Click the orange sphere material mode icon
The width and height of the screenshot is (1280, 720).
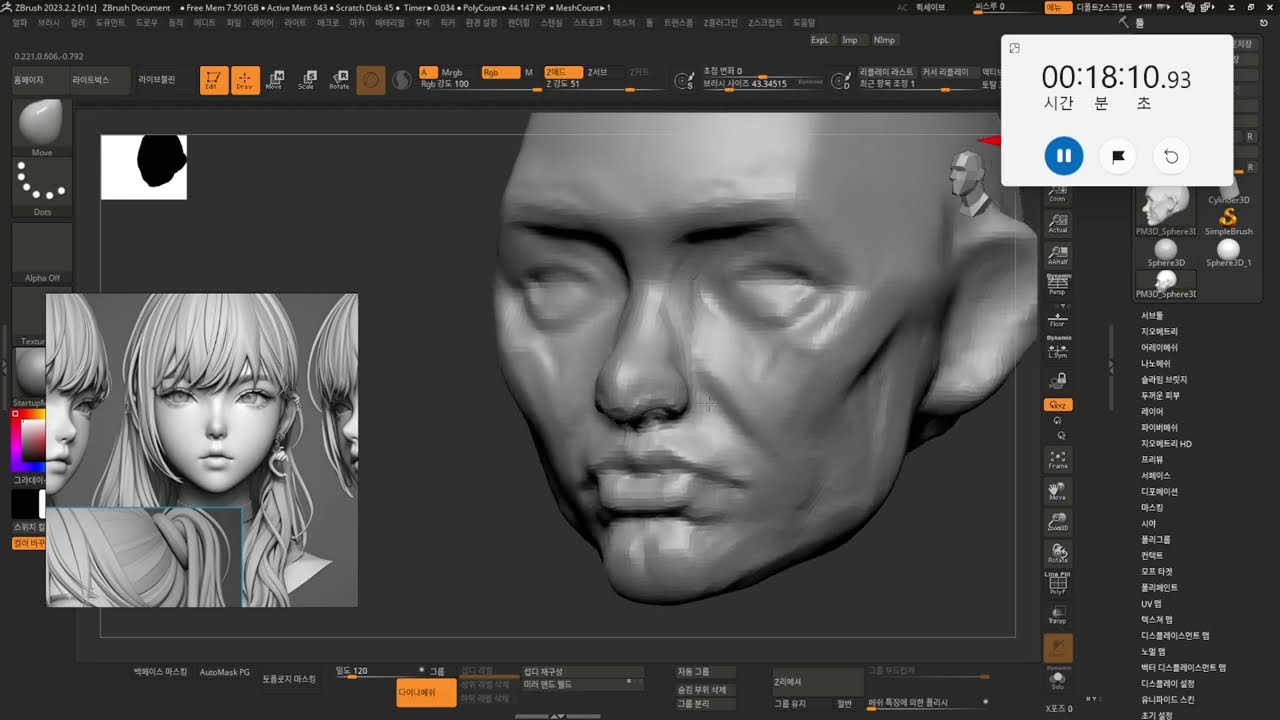pos(371,81)
